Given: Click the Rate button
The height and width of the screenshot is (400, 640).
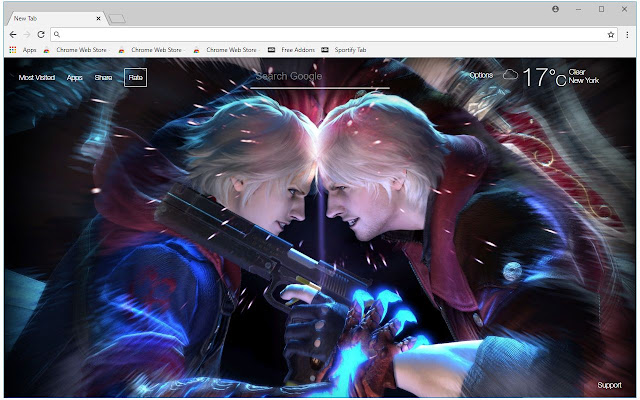Looking at the screenshot, I should click(x=136, y=78).
